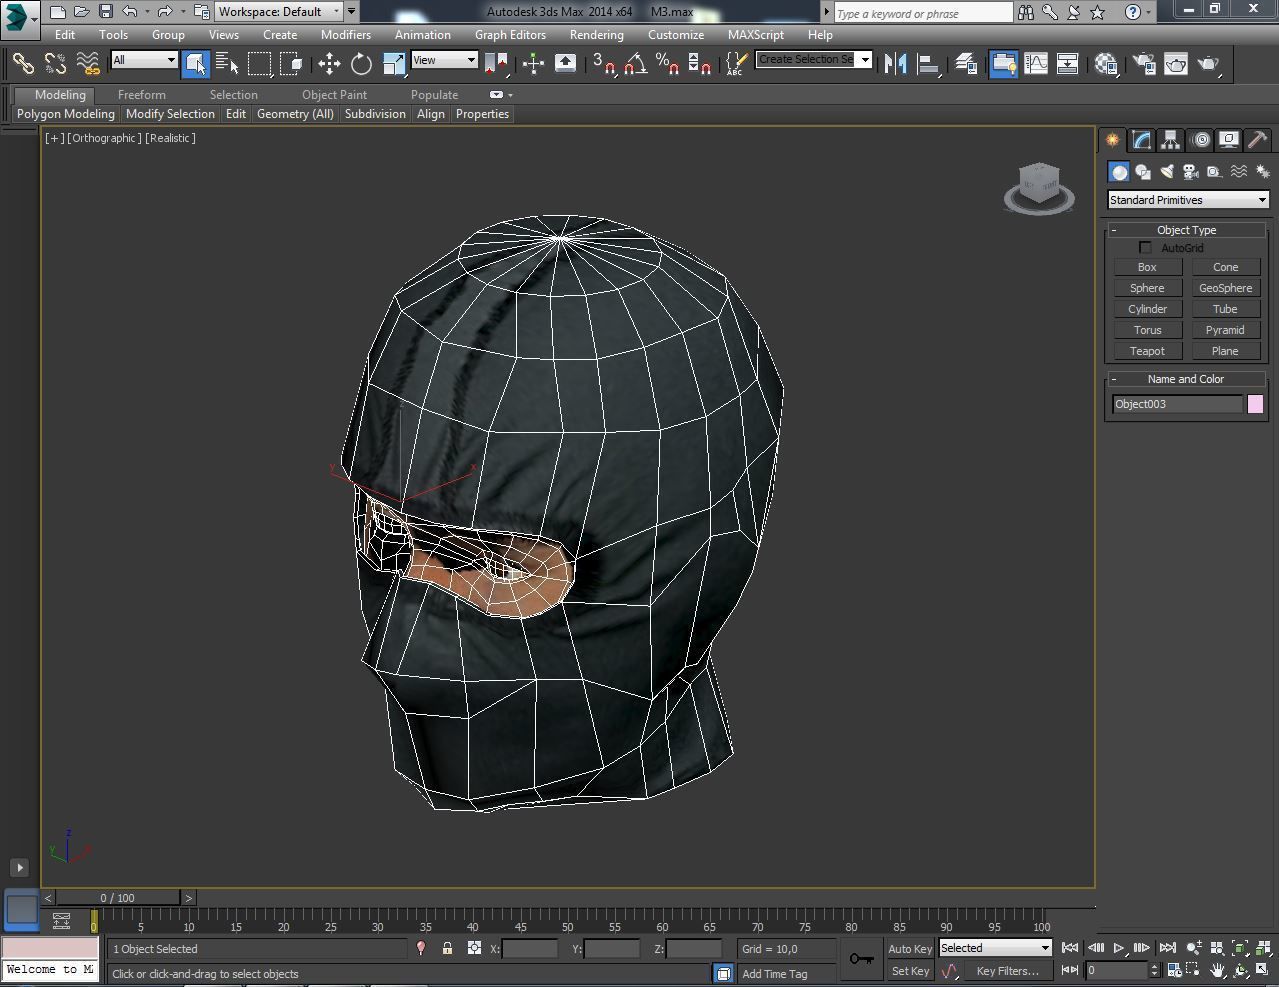Open the Modifiers menu

tap(346, 34)
